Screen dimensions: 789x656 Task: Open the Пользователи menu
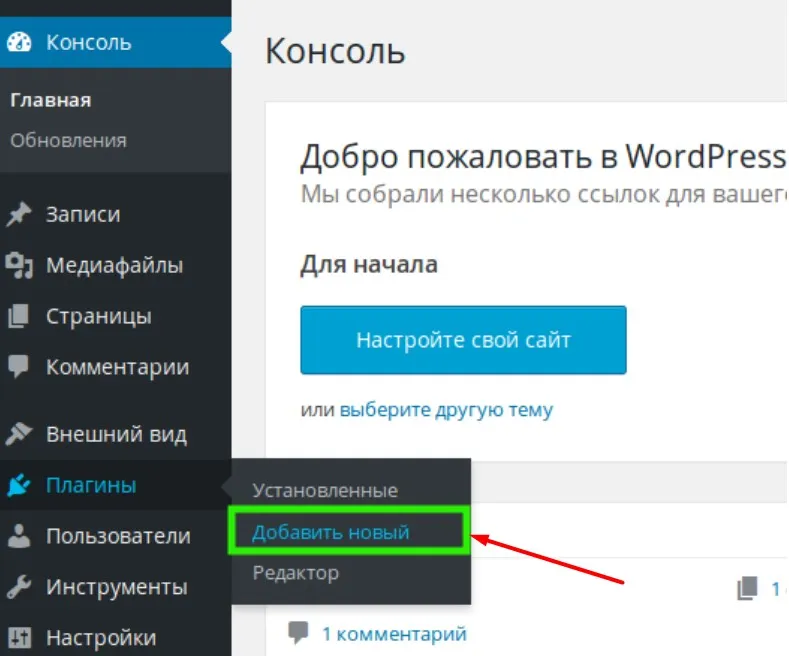[116, 536]
